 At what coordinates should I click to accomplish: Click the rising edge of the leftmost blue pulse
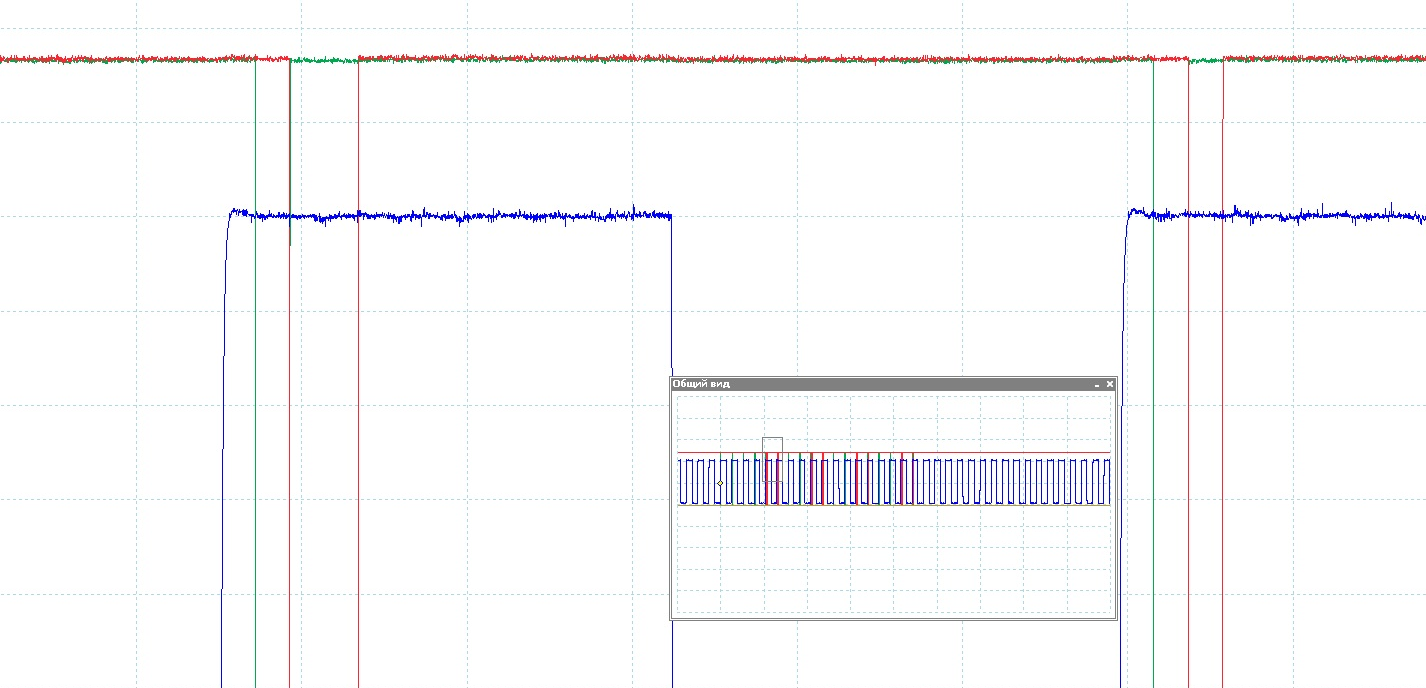(224, 400)
